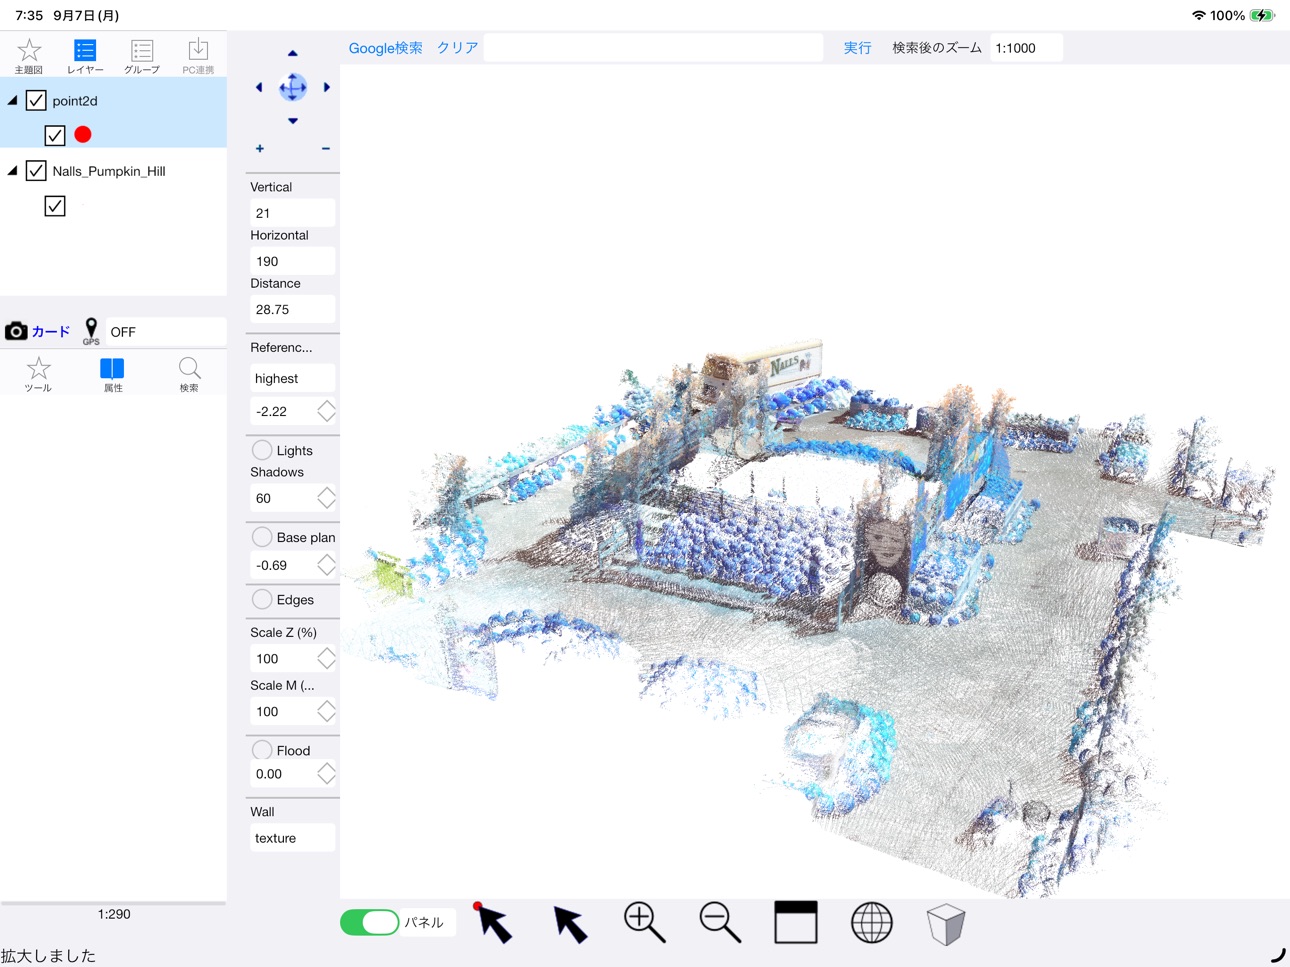Image resolution: width=1290 pixels, height=967 pixels.
Task: Click the blue plus zoom icon
Action: 260,149
